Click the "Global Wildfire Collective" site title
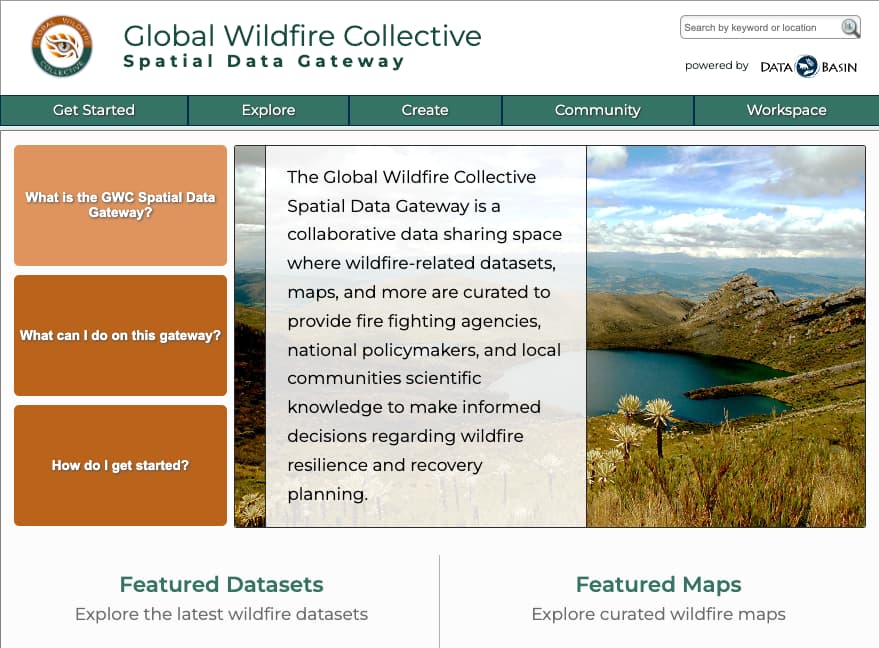 coord(302,36)
